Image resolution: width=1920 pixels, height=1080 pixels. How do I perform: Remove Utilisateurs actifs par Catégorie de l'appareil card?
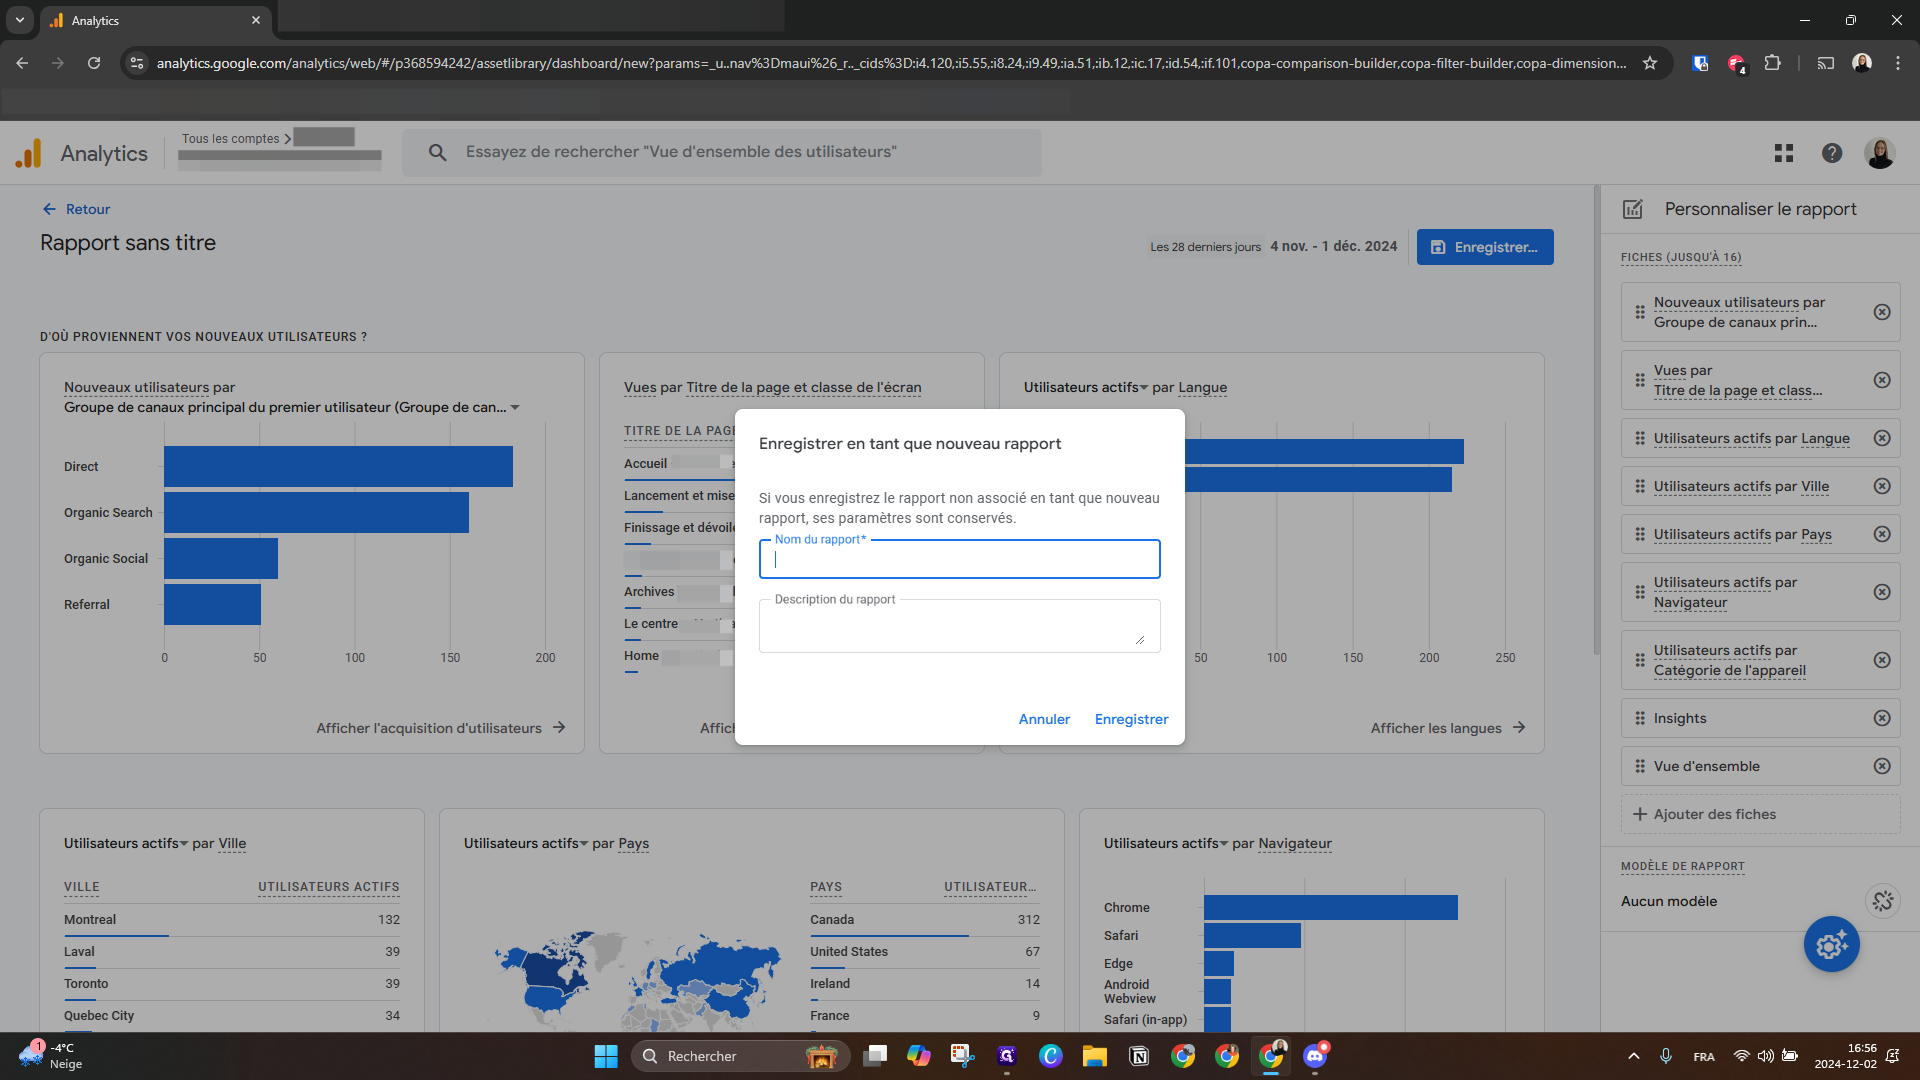pyautogui.click(x=1882, y=660)
